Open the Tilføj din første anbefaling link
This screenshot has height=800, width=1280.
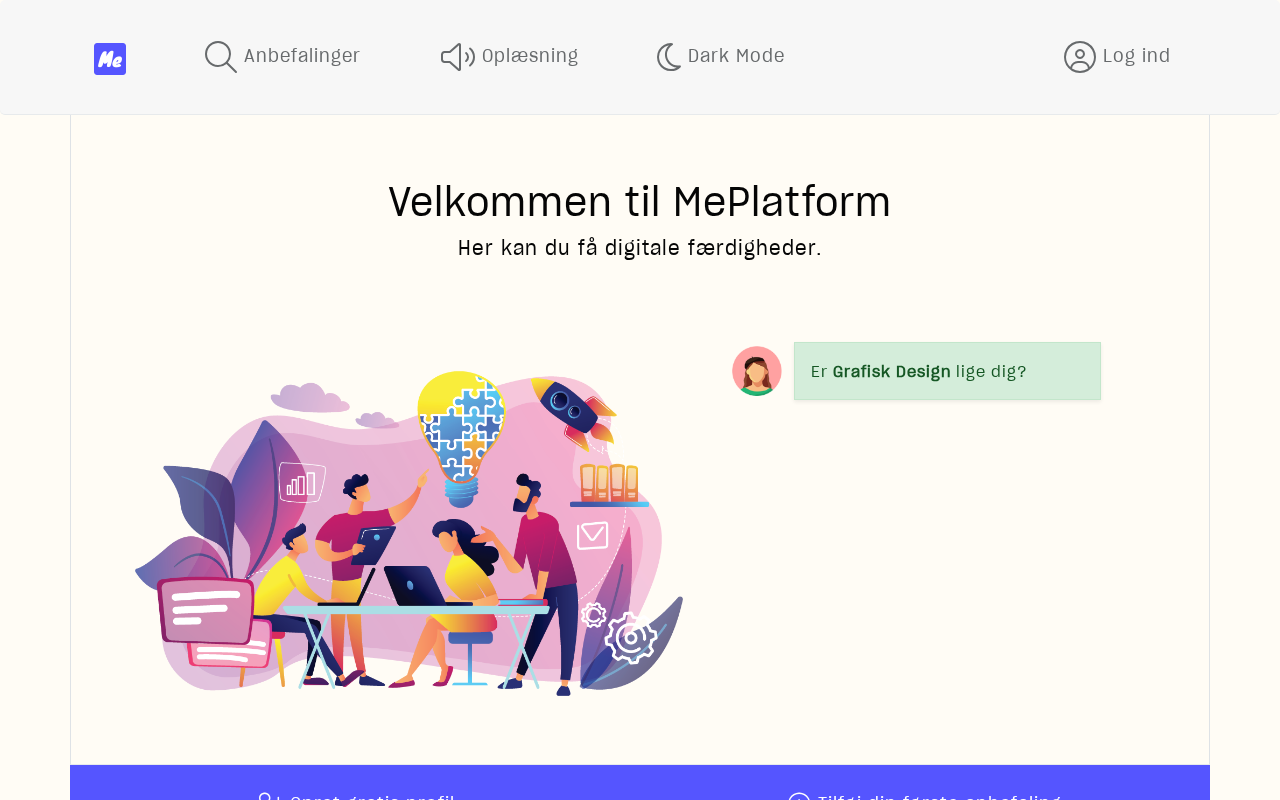(x=924, y=796)
